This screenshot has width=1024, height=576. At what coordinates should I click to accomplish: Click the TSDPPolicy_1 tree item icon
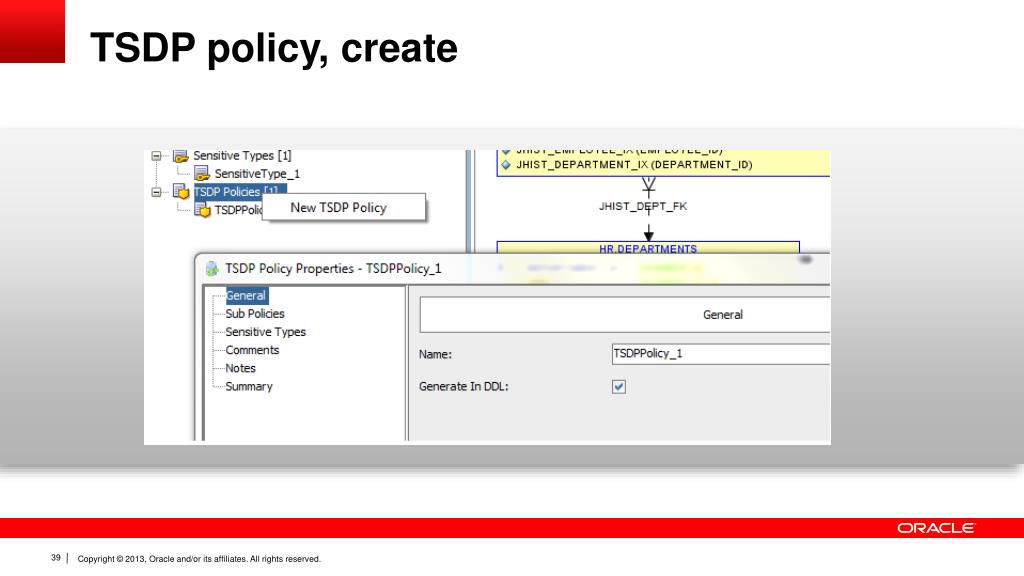[x=202, y=210]
